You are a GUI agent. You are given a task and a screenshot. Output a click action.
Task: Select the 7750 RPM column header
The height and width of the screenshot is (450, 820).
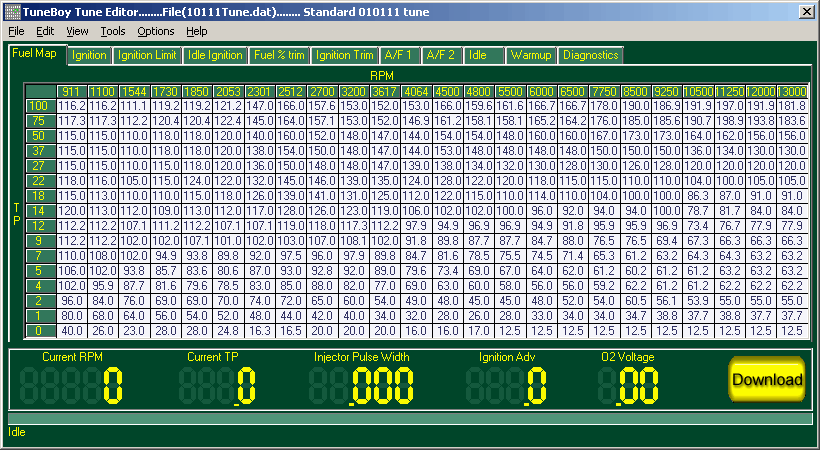point(605,92)
